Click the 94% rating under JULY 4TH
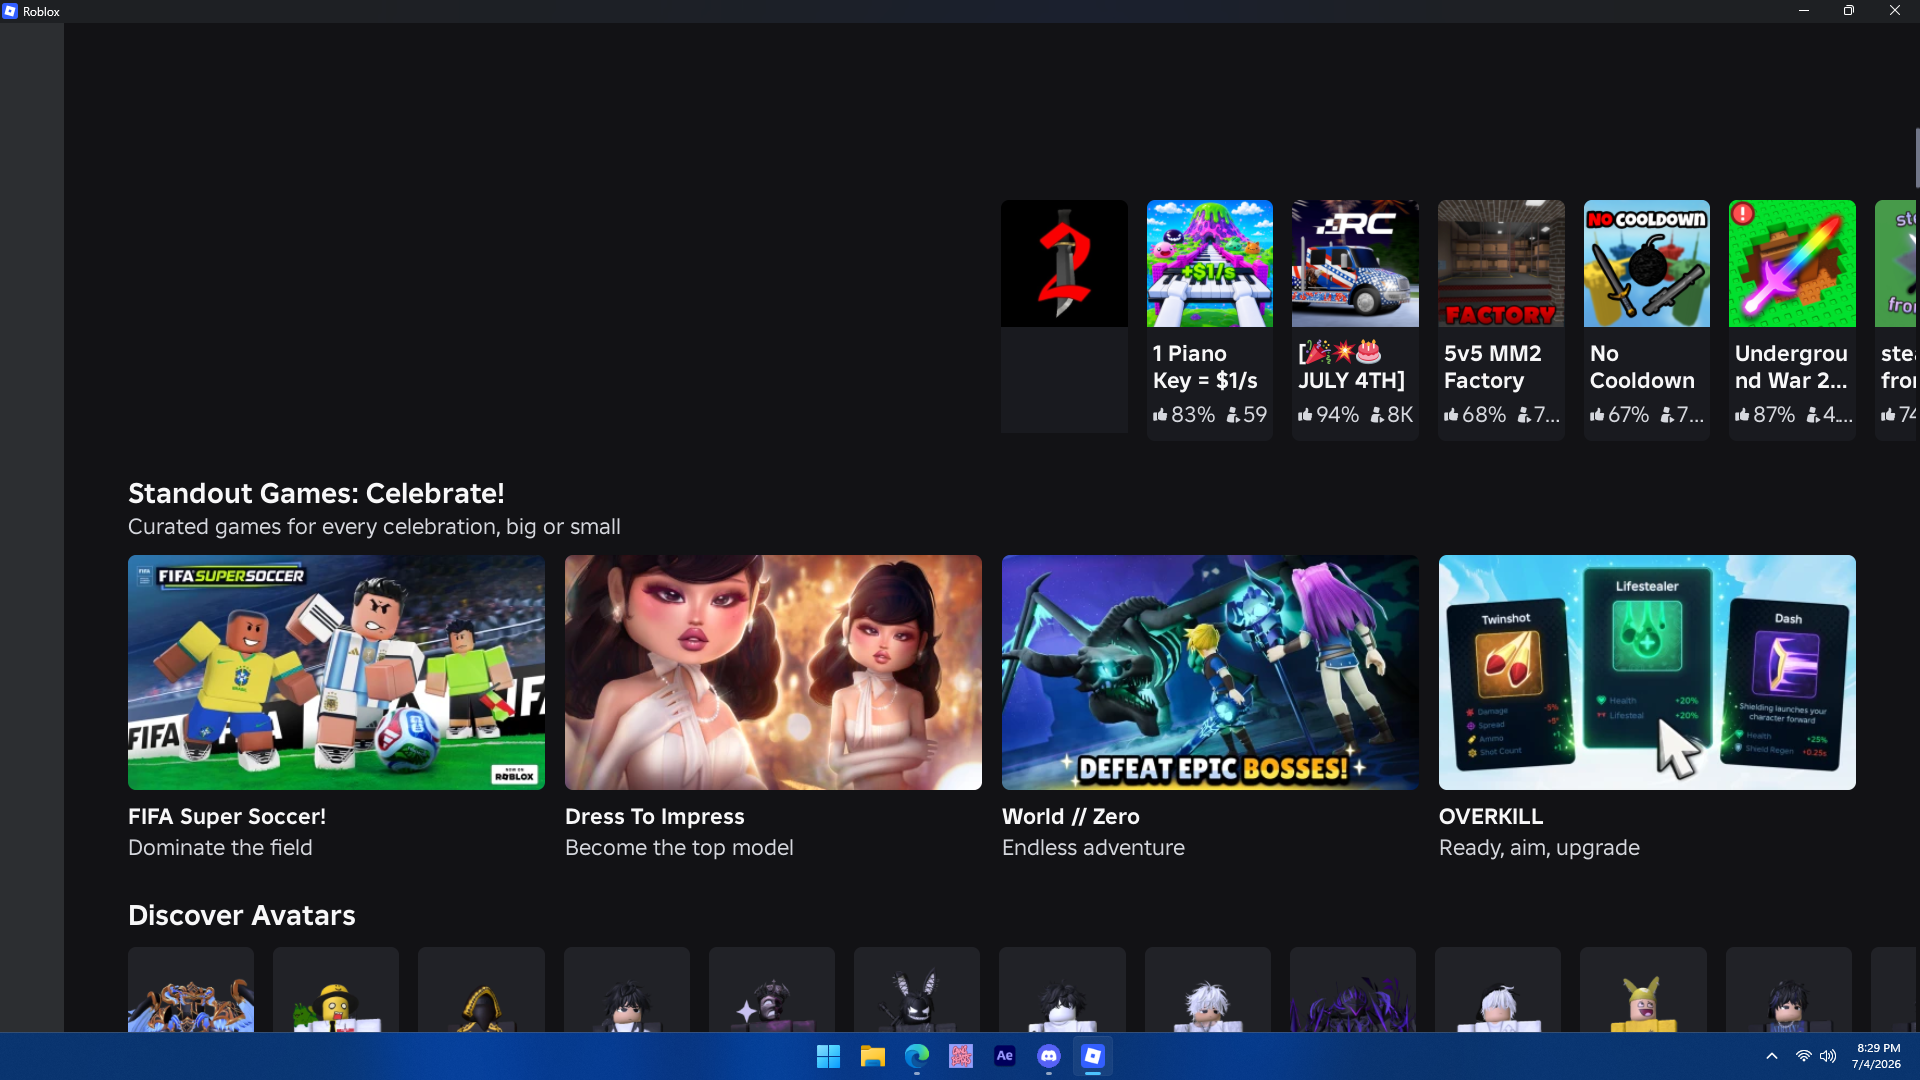 (1329, 414)
